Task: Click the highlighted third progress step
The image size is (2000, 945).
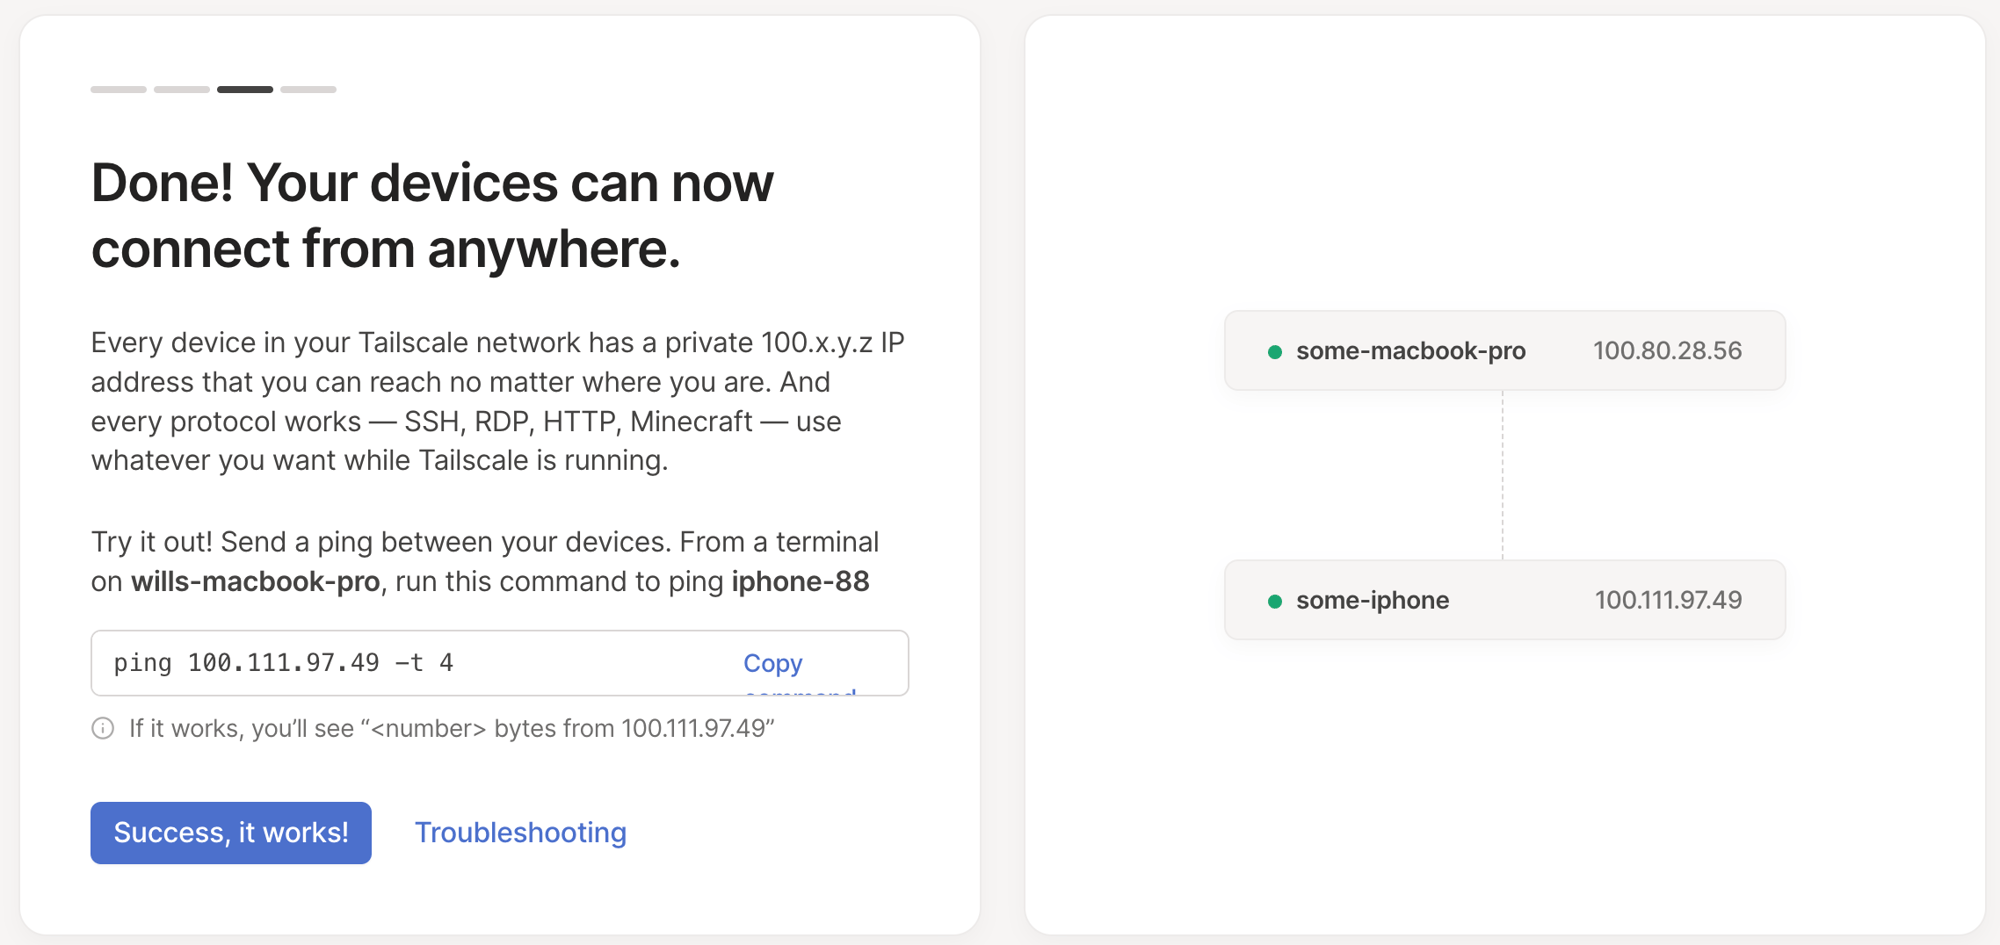Action: 246,89
